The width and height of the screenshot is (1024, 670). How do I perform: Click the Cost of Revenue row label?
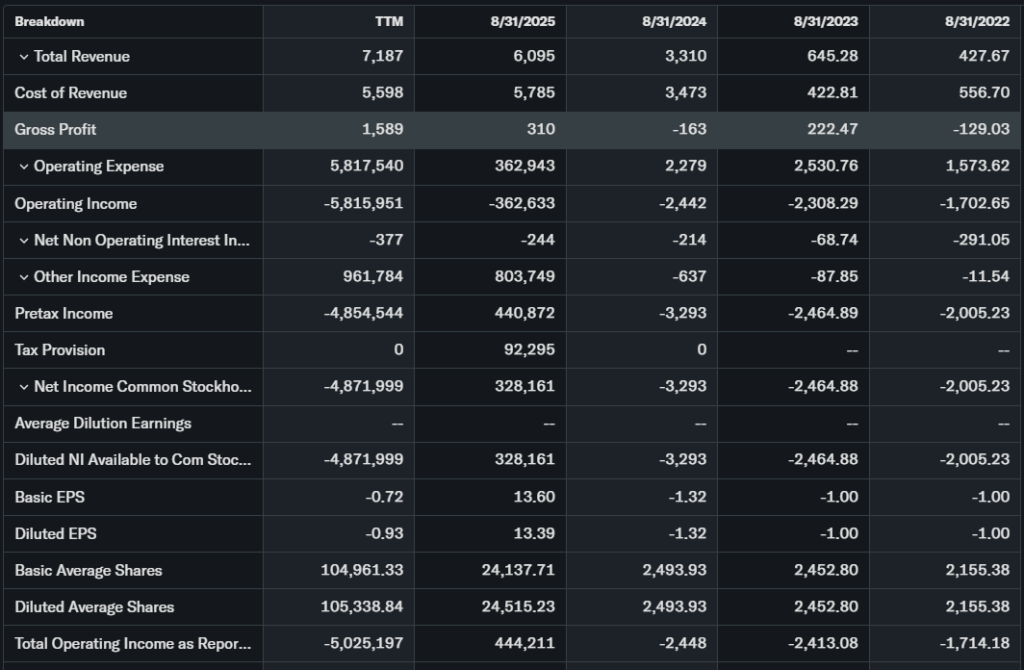[71, 93]
